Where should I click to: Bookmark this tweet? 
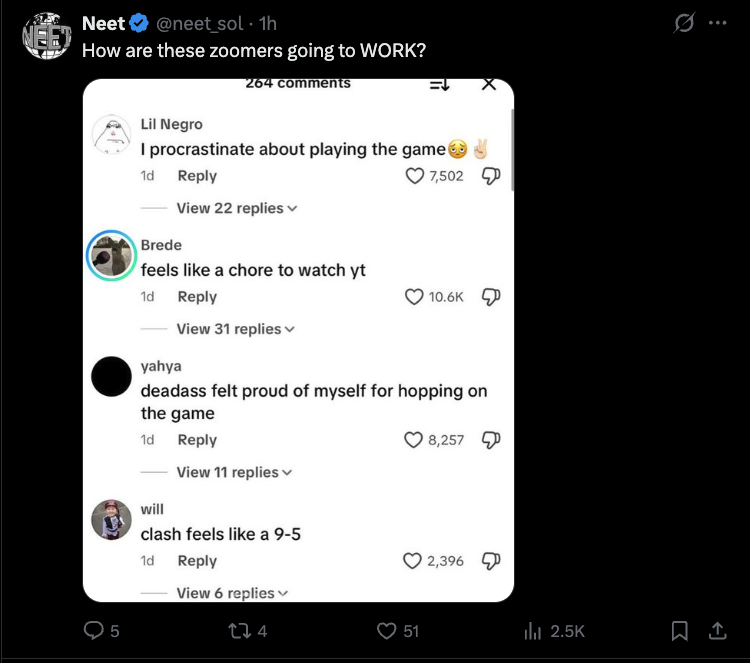click(x=679, y=631)
